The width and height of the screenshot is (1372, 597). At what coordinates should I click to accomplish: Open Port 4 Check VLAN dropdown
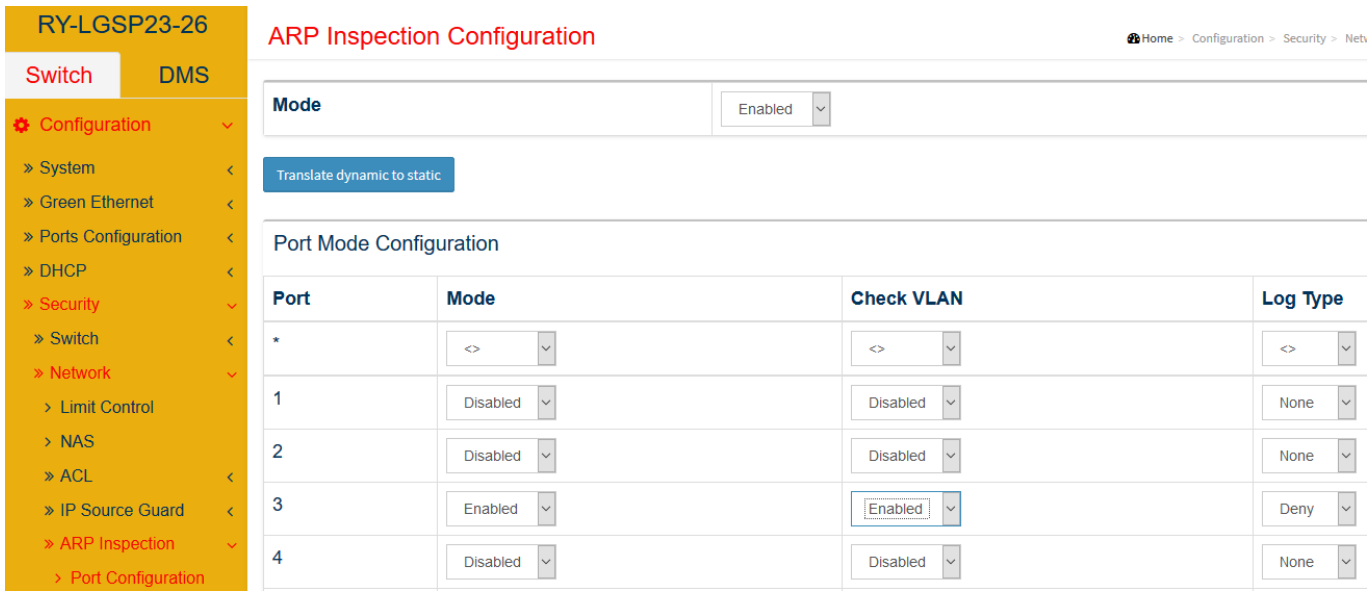point(906,561)
